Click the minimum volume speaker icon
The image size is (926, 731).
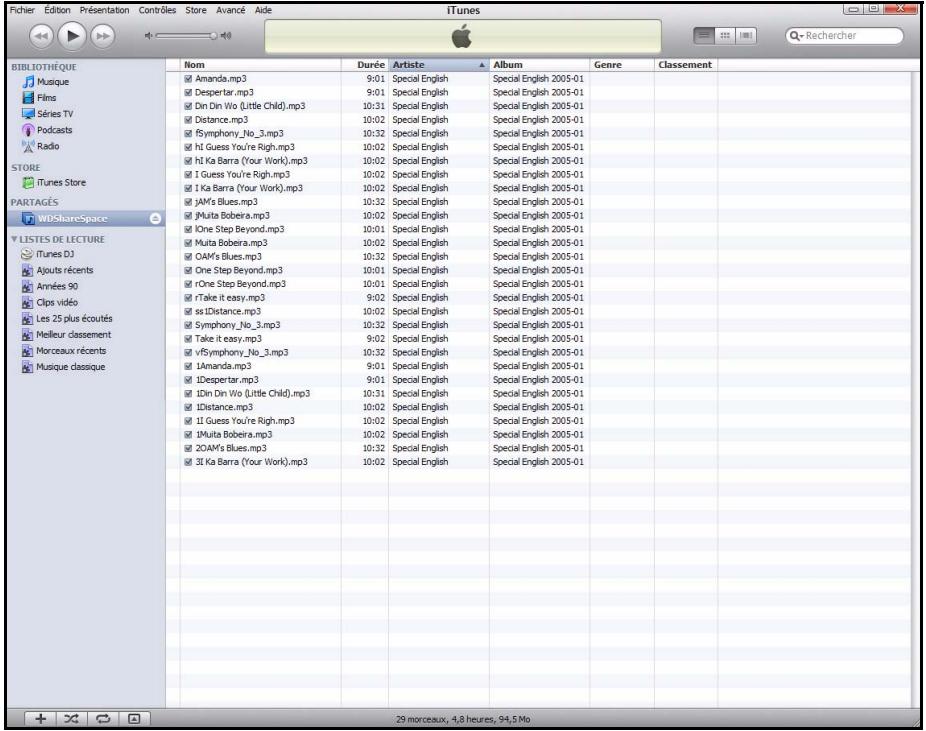[x=148, y=36]
